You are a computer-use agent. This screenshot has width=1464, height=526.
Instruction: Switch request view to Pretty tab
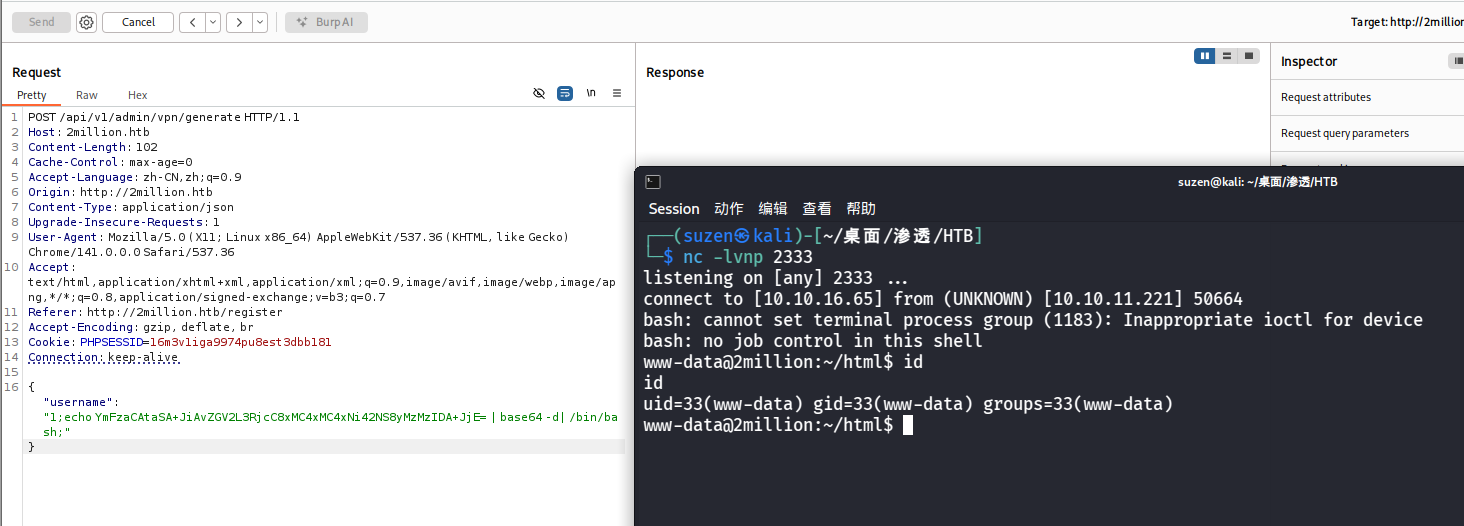[x=31, y=95]
